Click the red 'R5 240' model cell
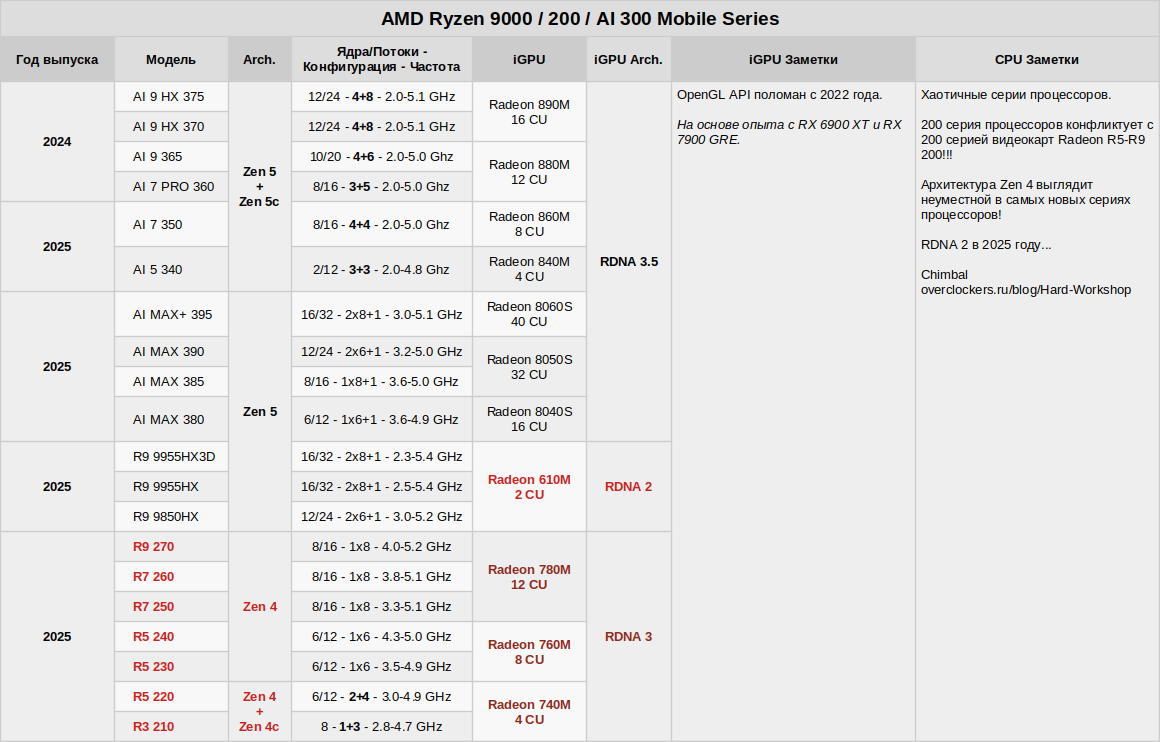Viewport: 1160px width, 742px height. point(171,636)
